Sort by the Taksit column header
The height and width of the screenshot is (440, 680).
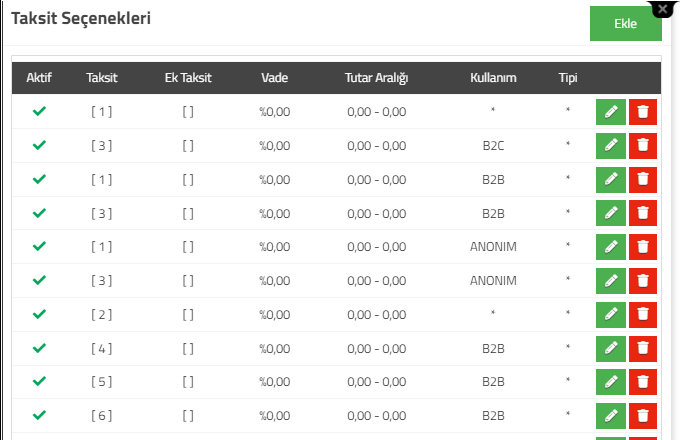[x=101, y=78]
